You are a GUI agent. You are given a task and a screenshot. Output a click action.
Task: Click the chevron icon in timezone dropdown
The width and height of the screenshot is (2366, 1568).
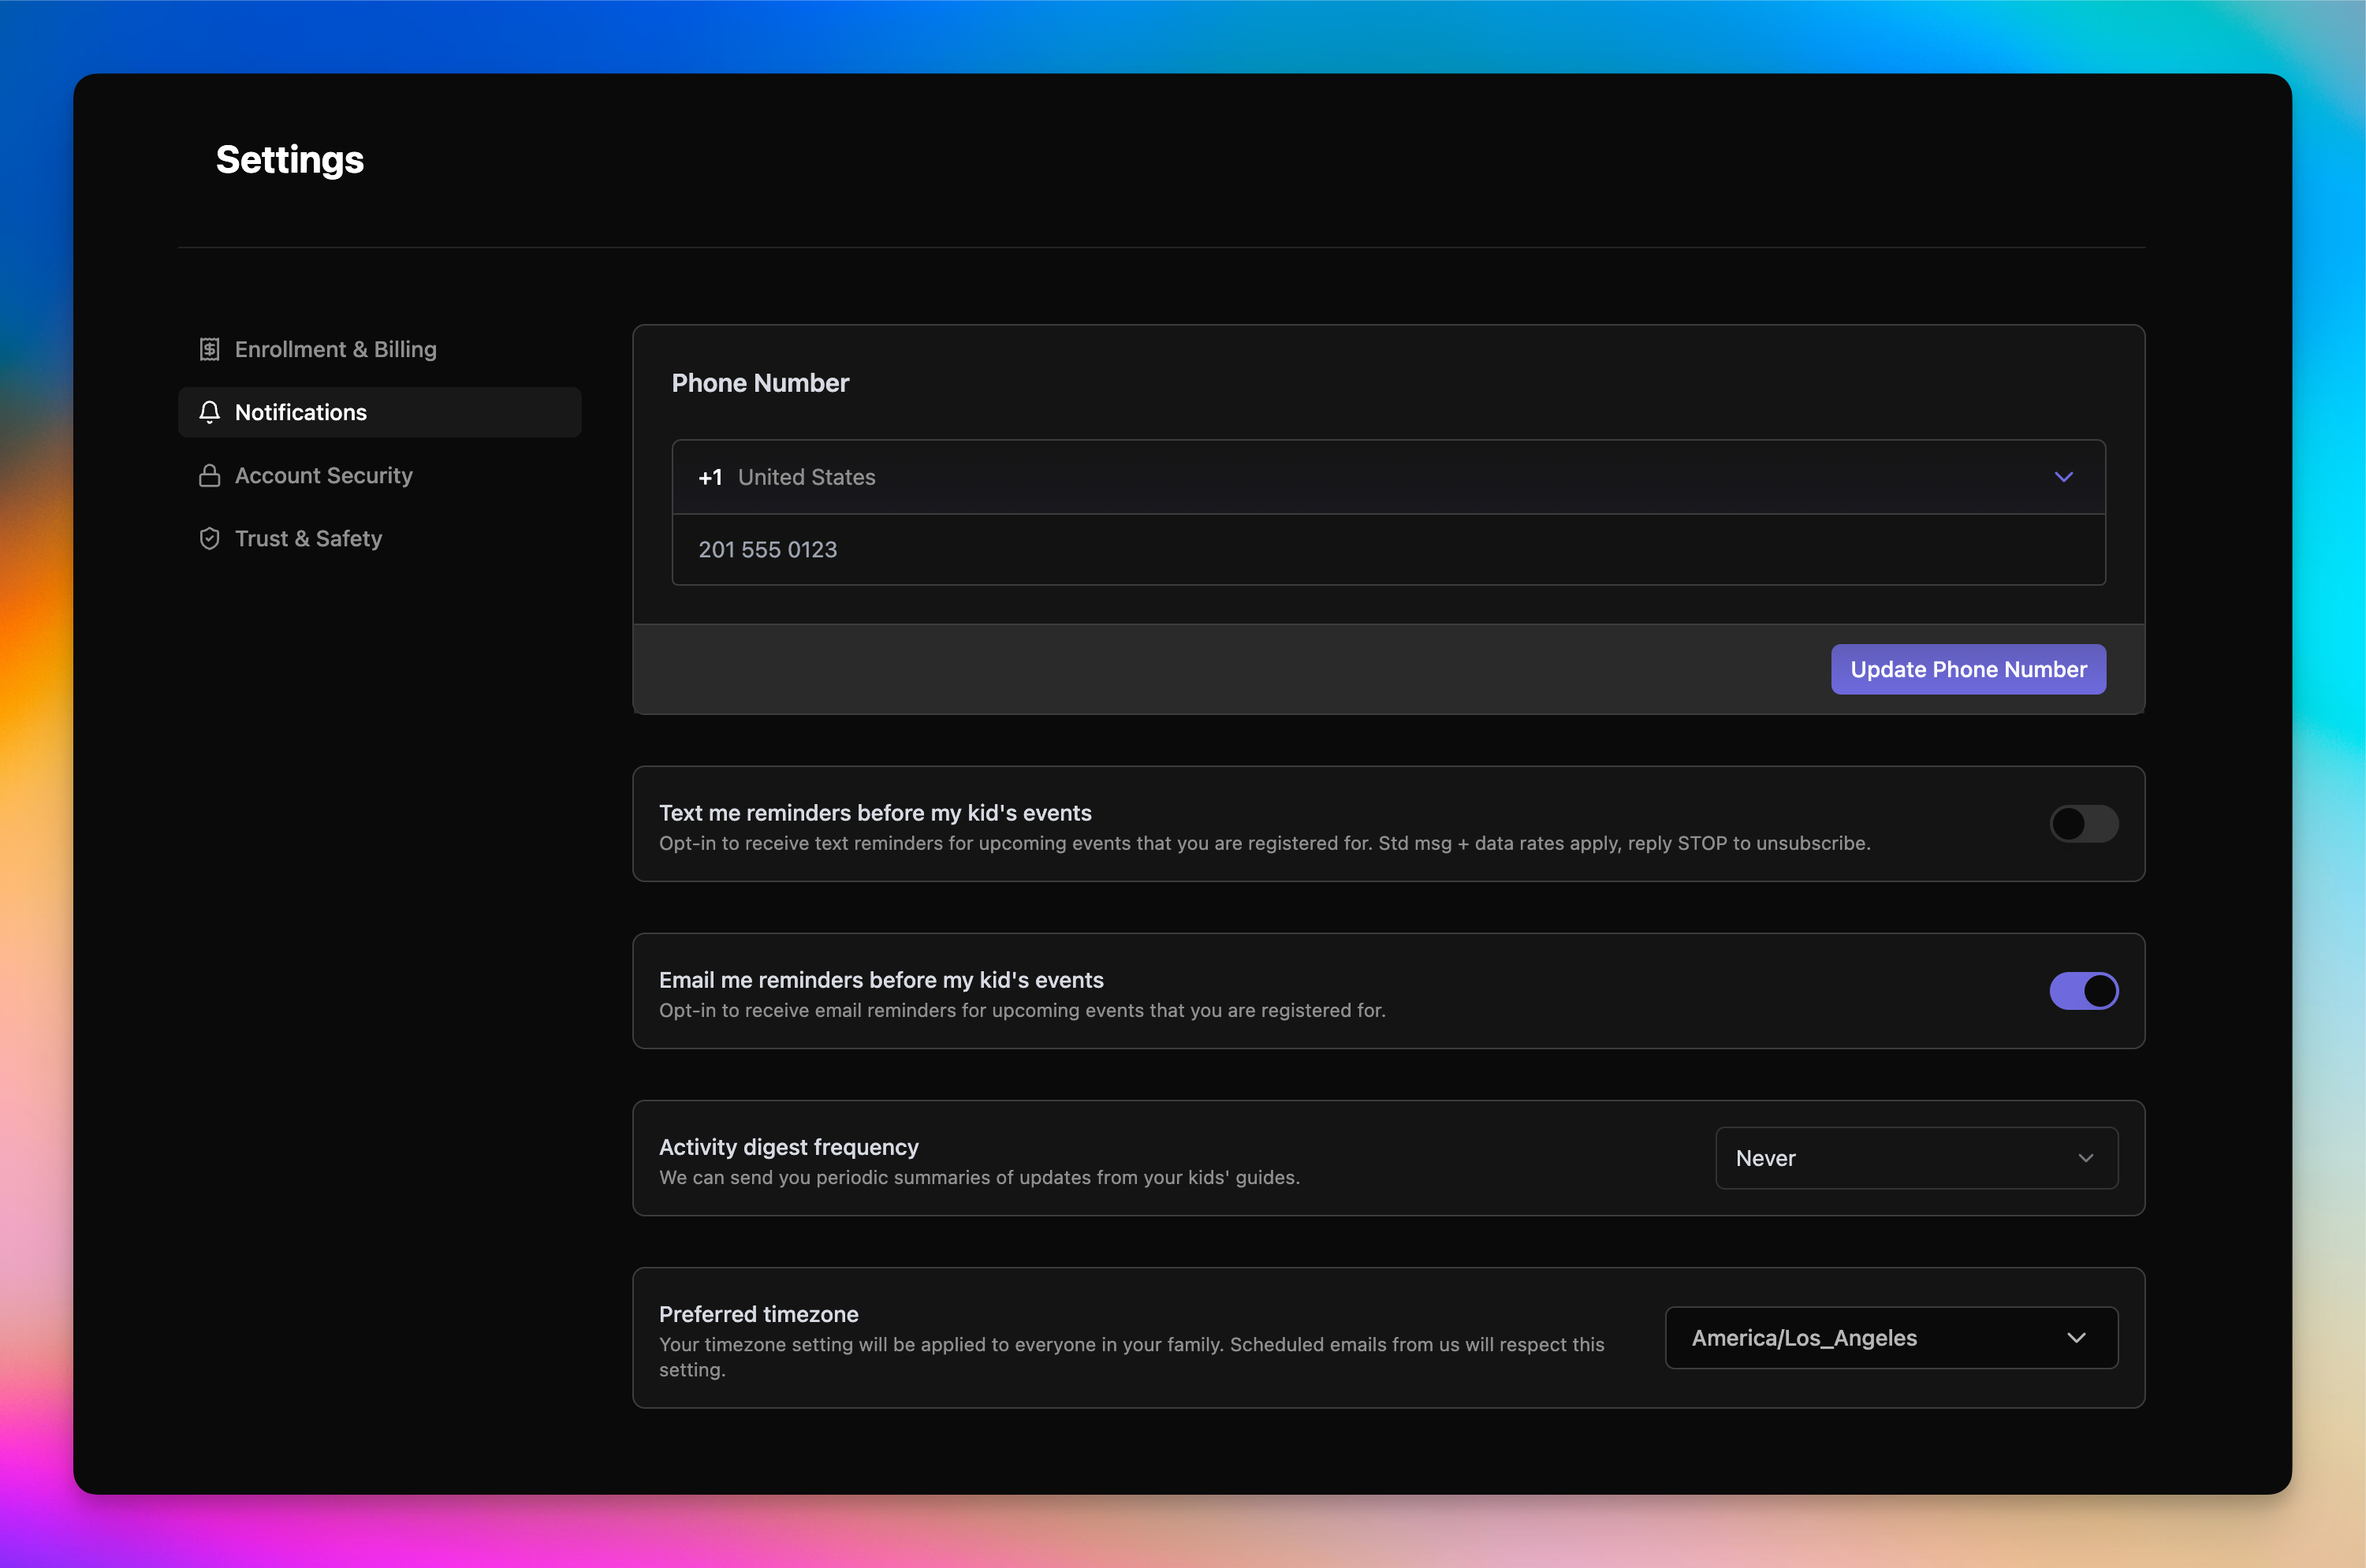[x=2076, y=1338]
